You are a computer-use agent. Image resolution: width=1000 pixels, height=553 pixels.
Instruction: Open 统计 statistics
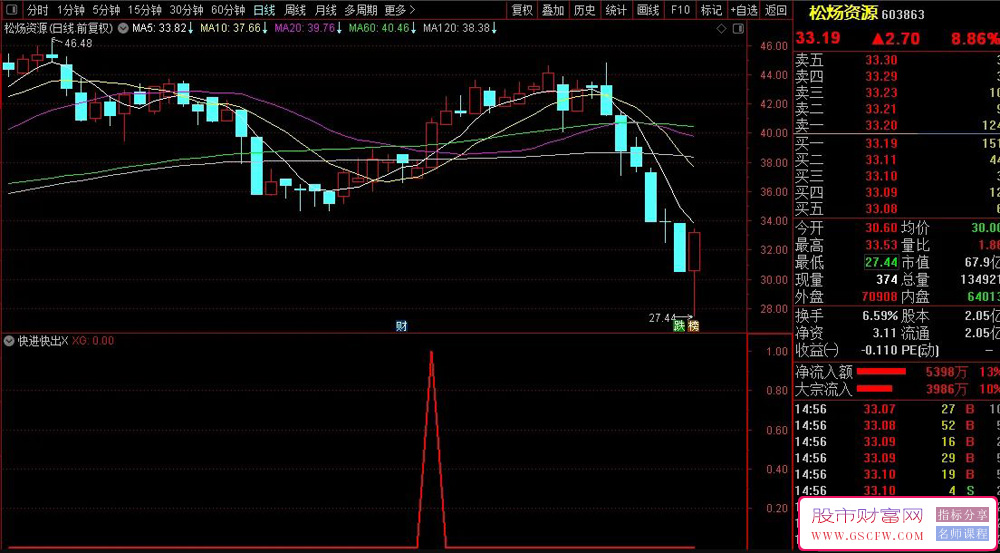point(615,10)
